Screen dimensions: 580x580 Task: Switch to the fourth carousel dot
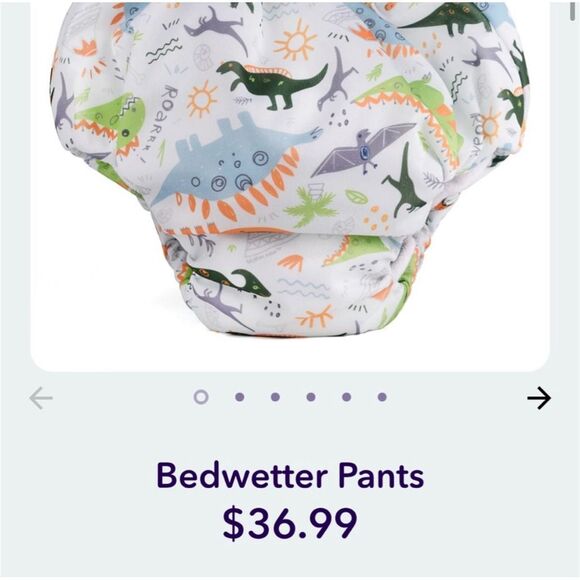pyautogui.click(x=311, y=397)
